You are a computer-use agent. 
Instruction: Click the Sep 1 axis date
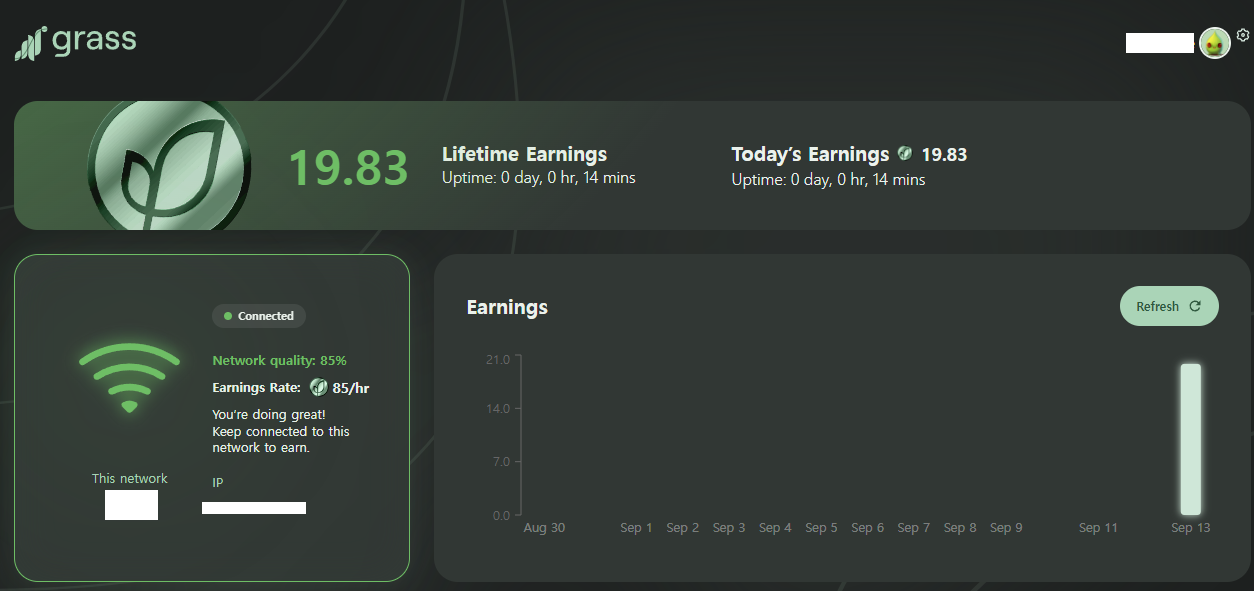[x=636, y=528]
